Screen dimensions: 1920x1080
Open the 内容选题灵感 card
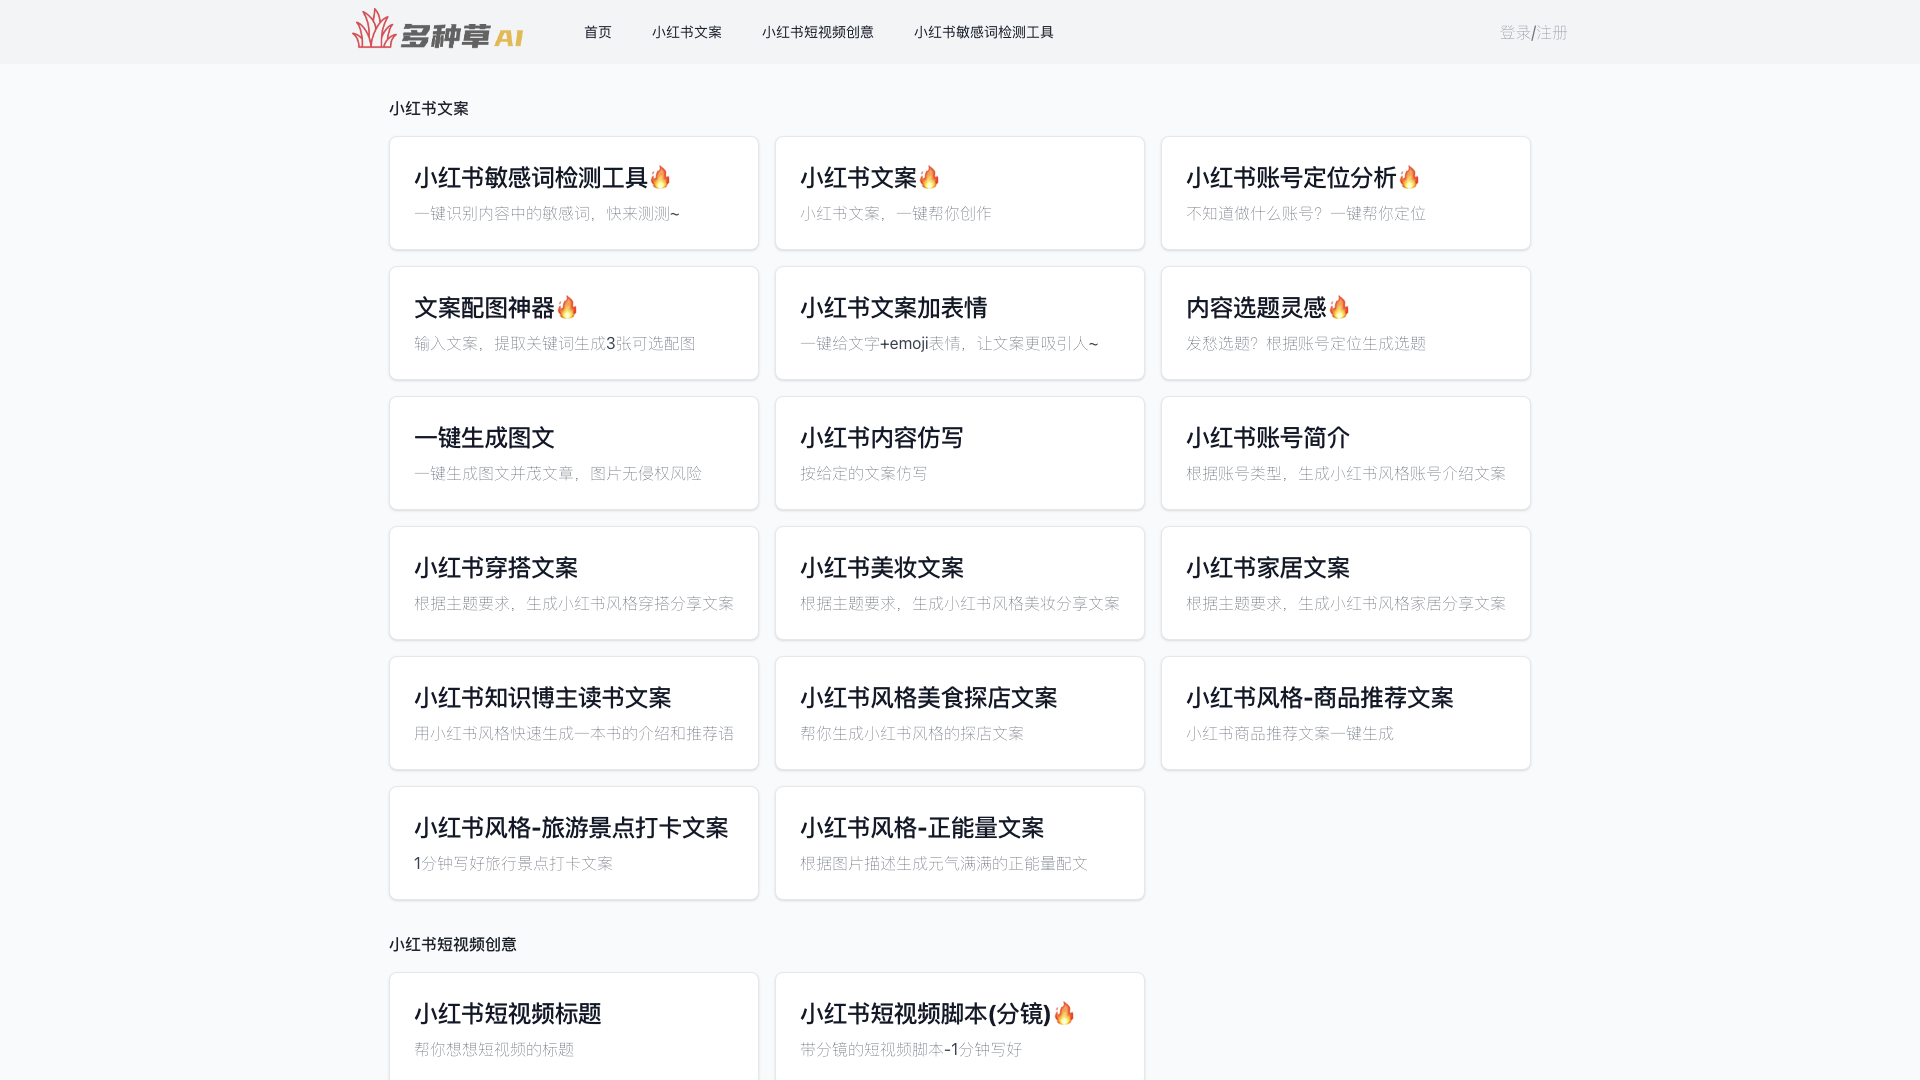coord(1346,323)
